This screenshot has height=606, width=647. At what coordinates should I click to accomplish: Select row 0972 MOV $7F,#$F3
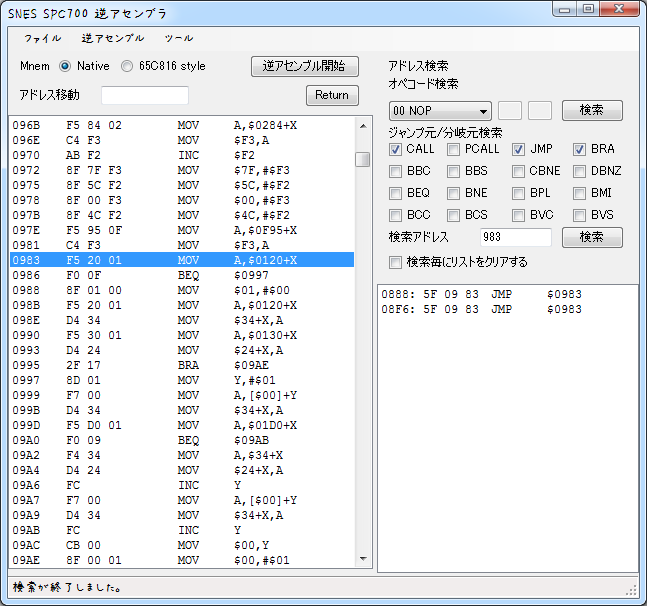[x=182, y=170]
